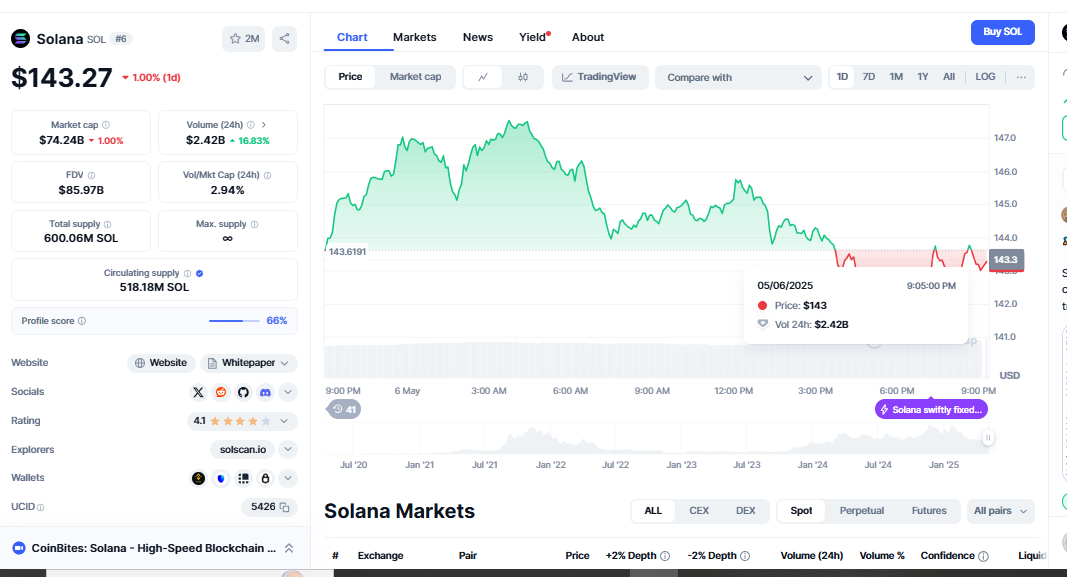Image resolution: width=1067 pixels, height=577 pixels.
Task: Click the 'Solana swiftly fixed...' news badge
Action: (931, 410)
